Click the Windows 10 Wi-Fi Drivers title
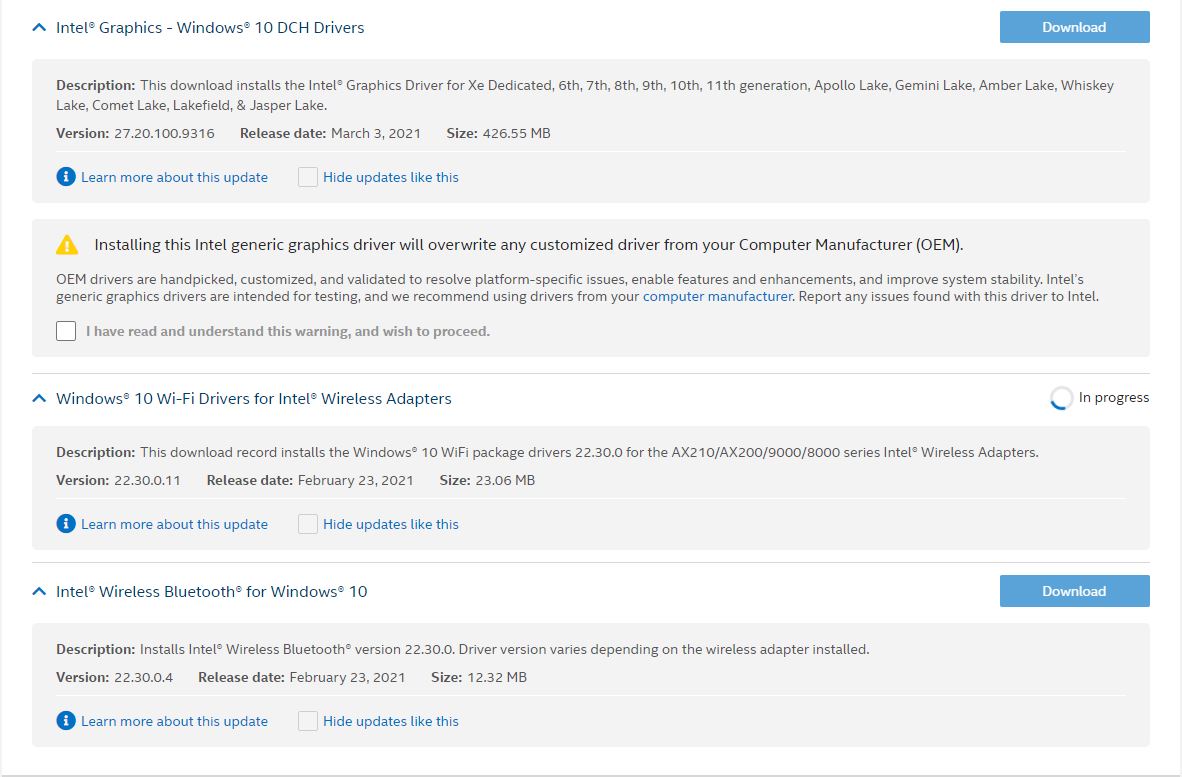The height and width of the screenshot is (777, 1182). pos(253,399)
